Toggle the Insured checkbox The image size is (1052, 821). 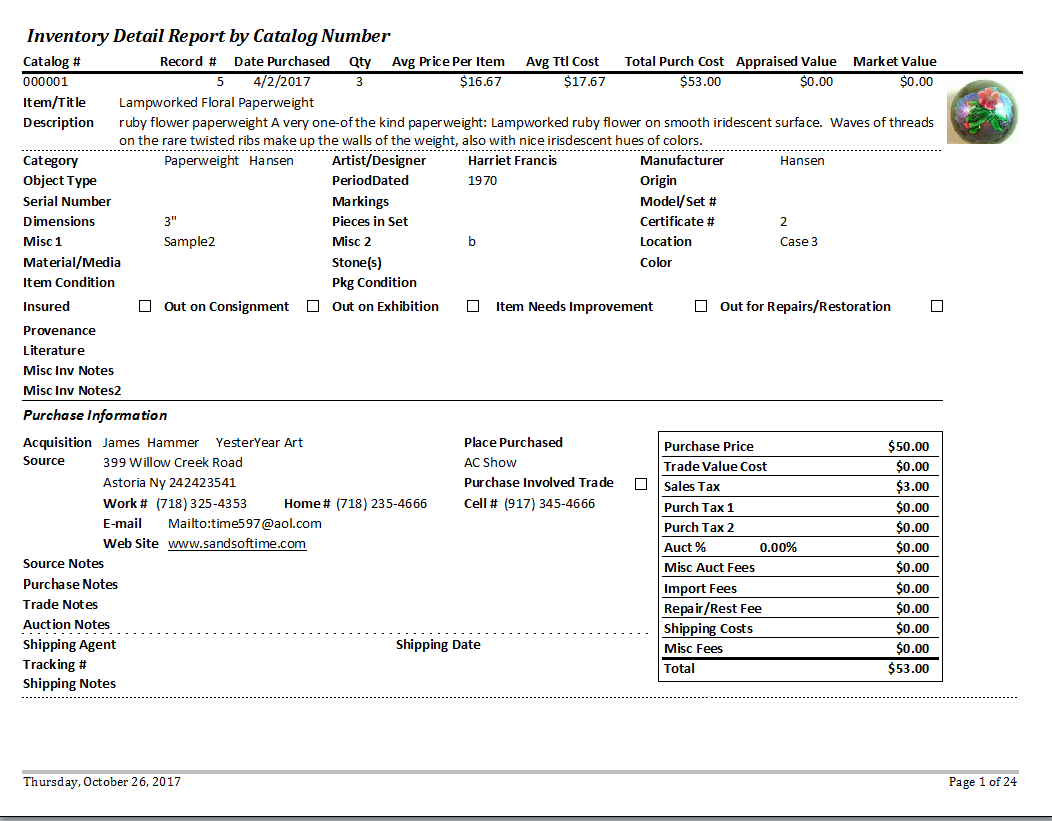coord(145,307)
